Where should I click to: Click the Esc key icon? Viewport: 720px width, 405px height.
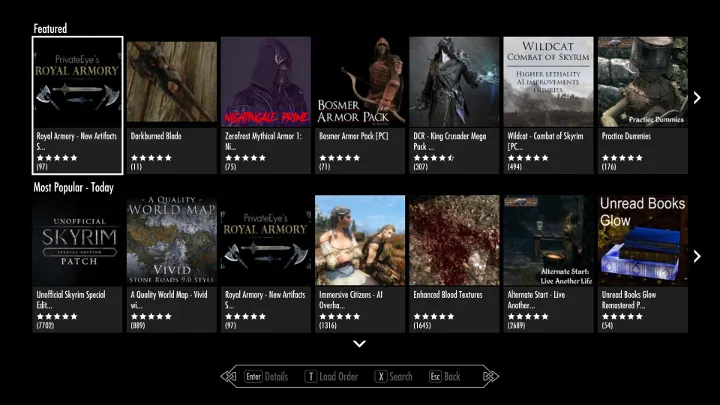pyautogui.click(x=435, y=377)
